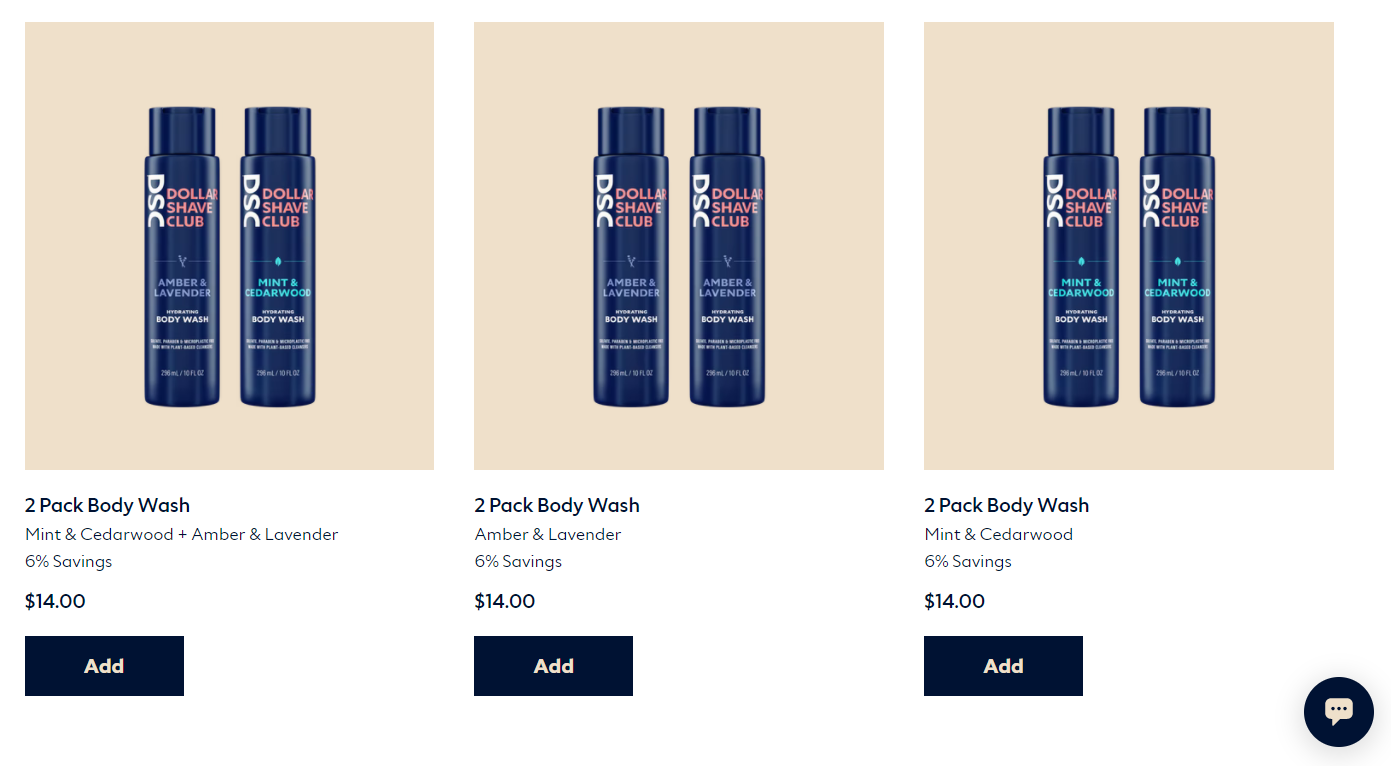The width and height of the screenshot is (1391, 766).
Task: Click 6% Savings under the Mint & Cedarwood only pack
Action: pos(968,561)
